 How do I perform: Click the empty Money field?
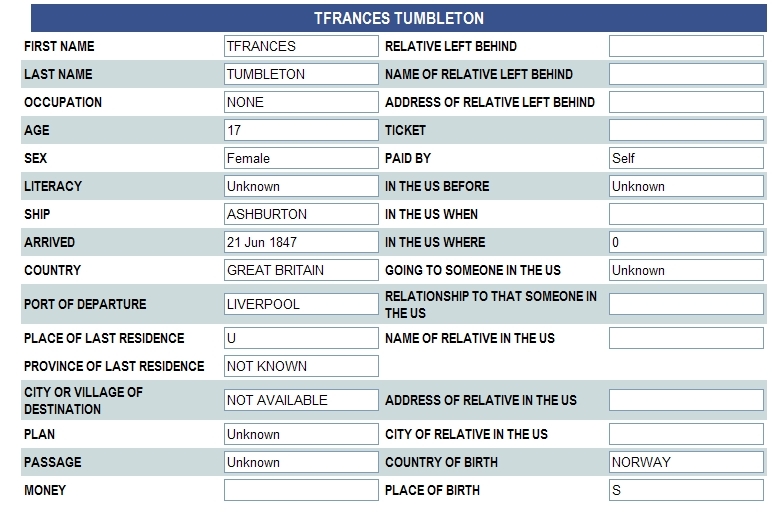point(301,490)
